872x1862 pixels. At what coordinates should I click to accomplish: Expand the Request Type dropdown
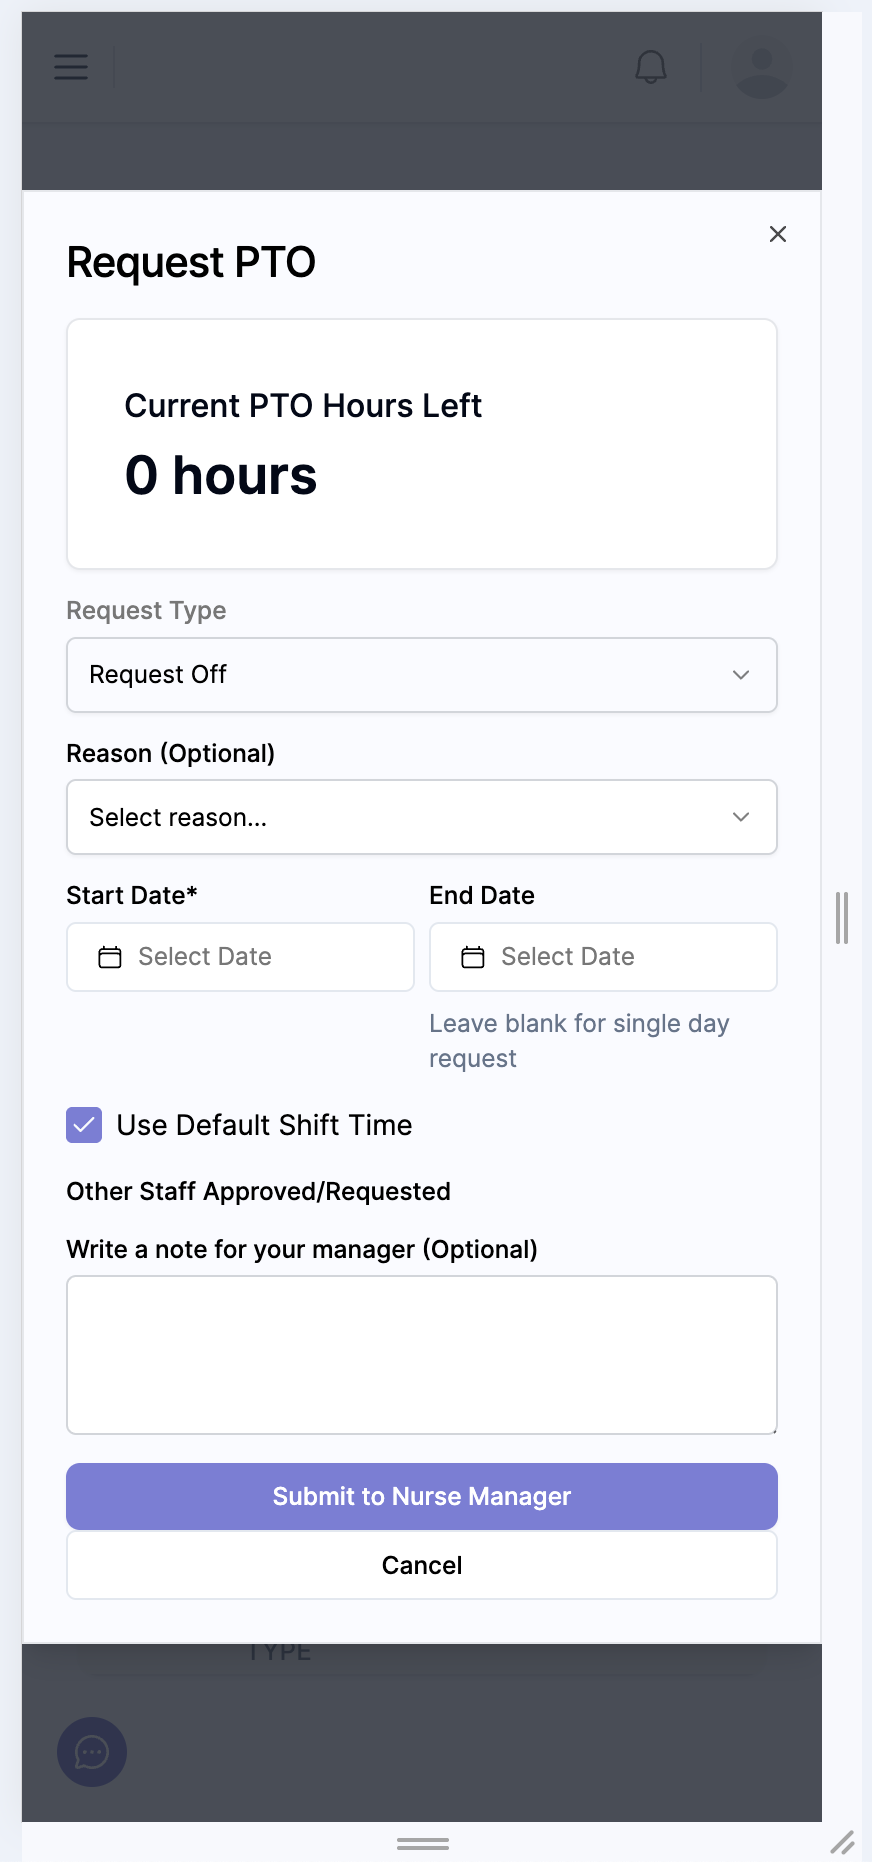(422, 675)
